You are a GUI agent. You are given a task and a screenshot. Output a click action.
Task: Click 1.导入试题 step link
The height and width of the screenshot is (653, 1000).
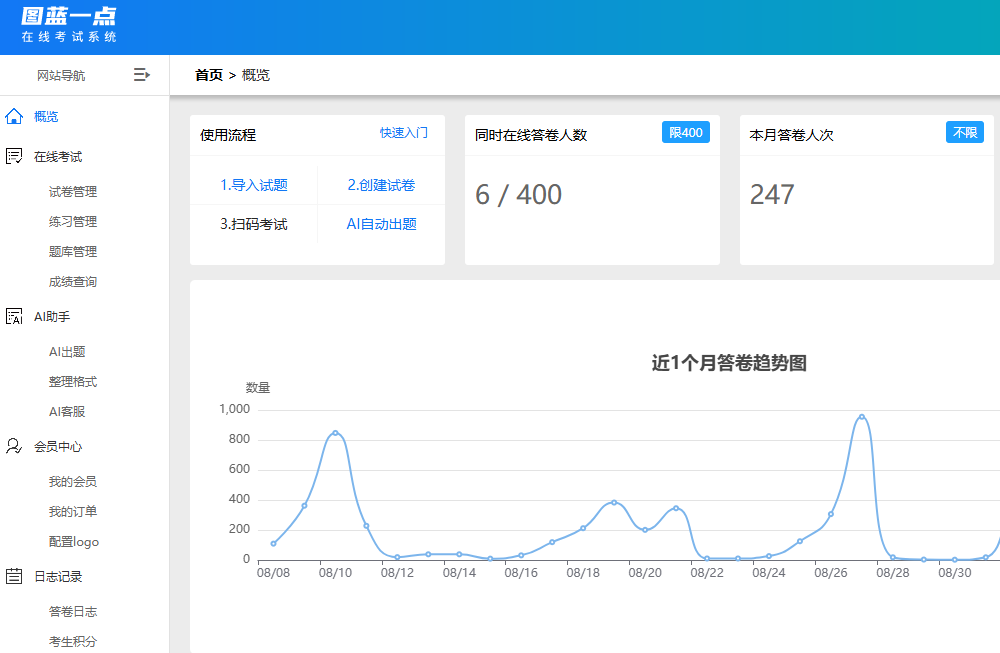tap(254, 185)
